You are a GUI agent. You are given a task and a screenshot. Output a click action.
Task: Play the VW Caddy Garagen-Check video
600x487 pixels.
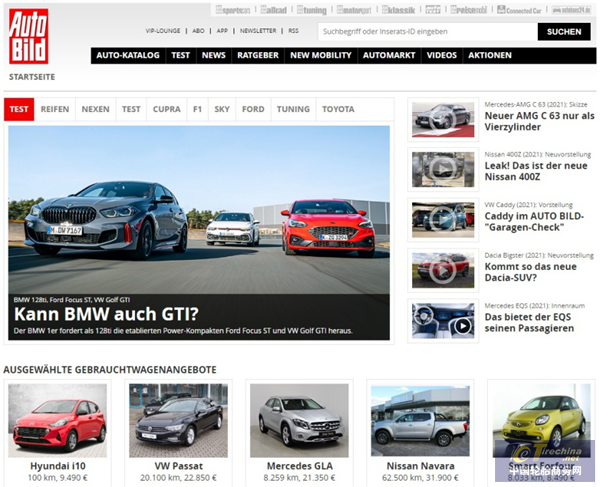tap(443, 220)
